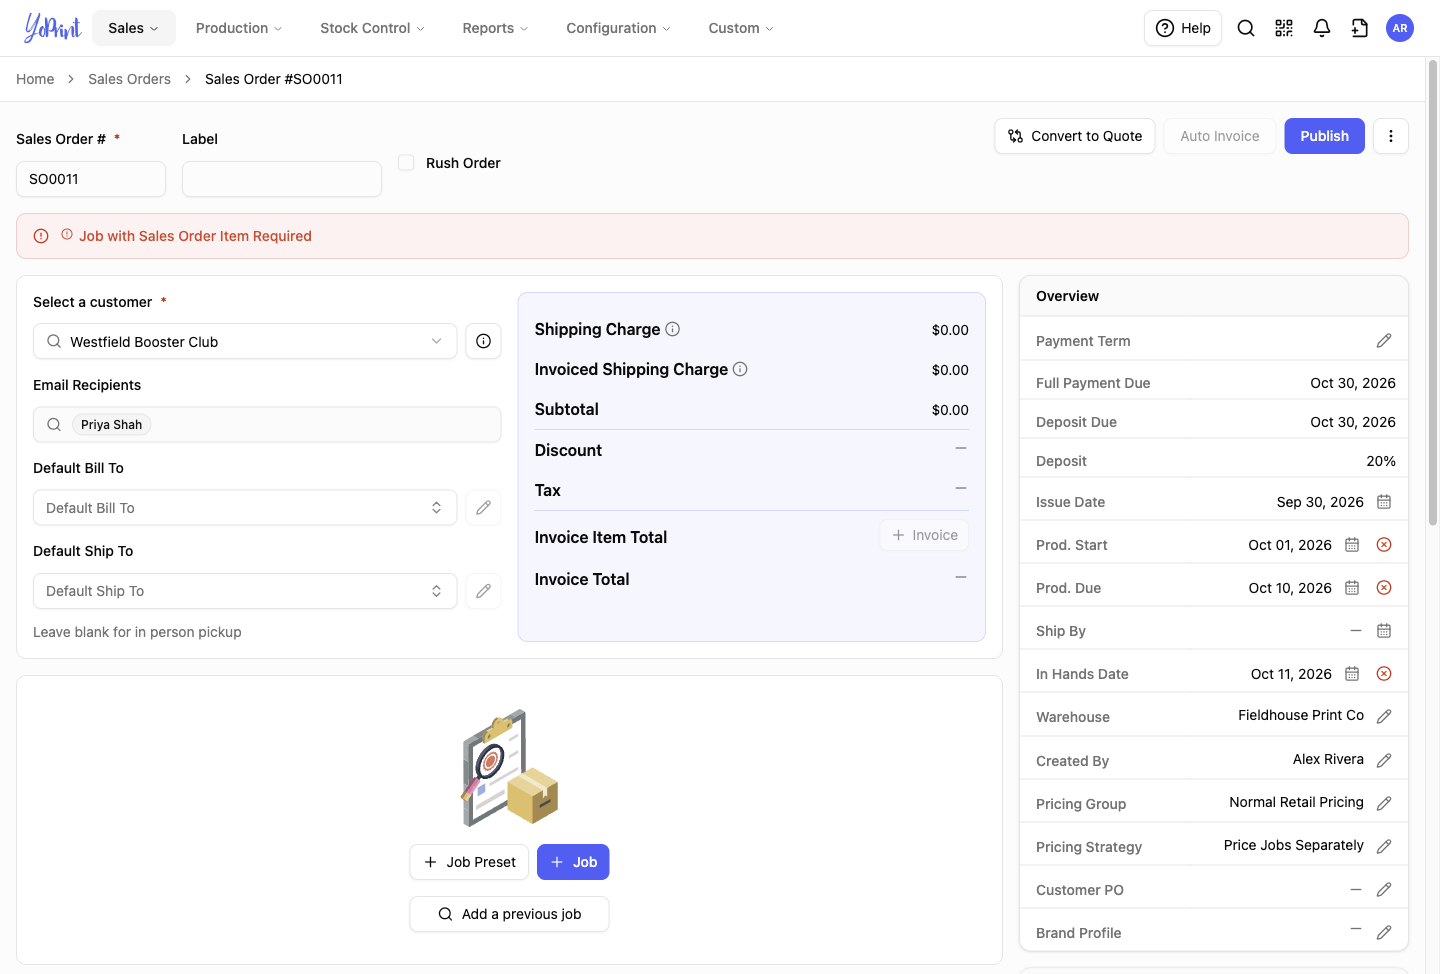Open the Default Ship To dropdown

tap(245, 591)
